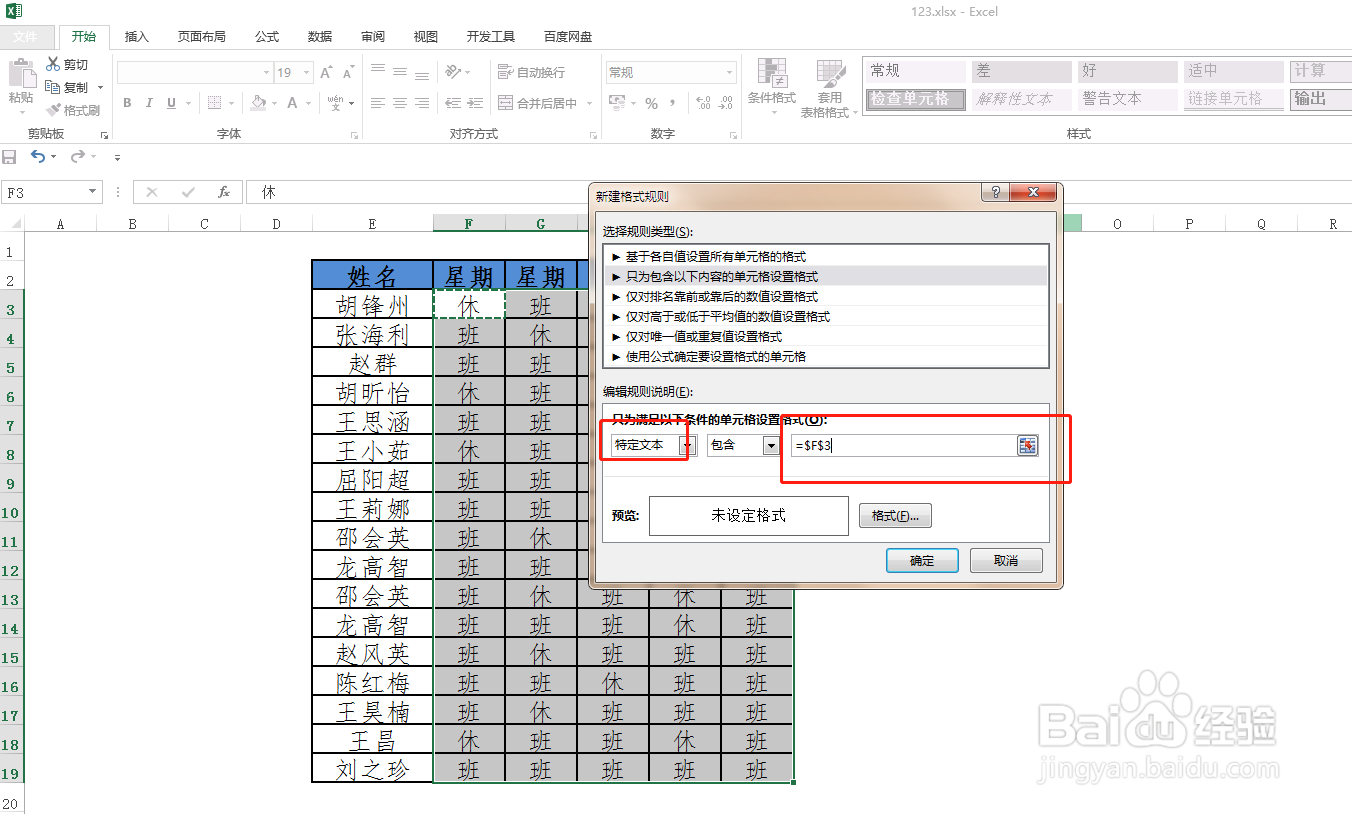Select rule type 基于各自值设置所有单元格的格式

tap(826, 257)
